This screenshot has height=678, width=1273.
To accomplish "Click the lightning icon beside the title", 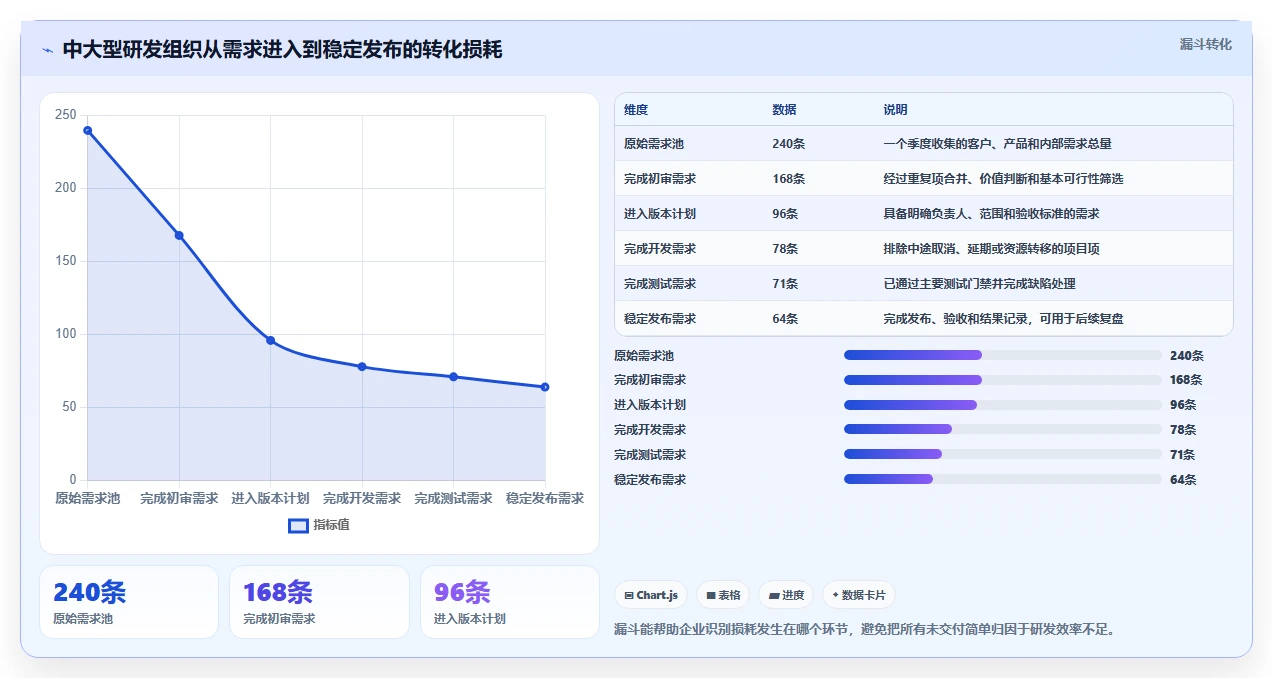I will coord(48,50).
